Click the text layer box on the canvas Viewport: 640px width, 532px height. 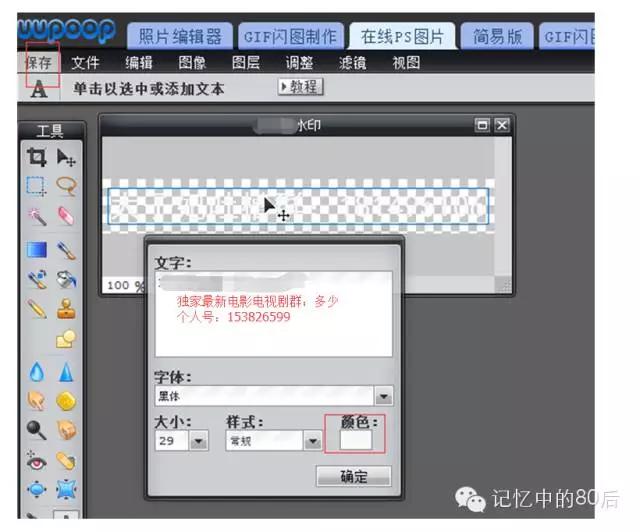pyautogui.click(x=298, y=206)
